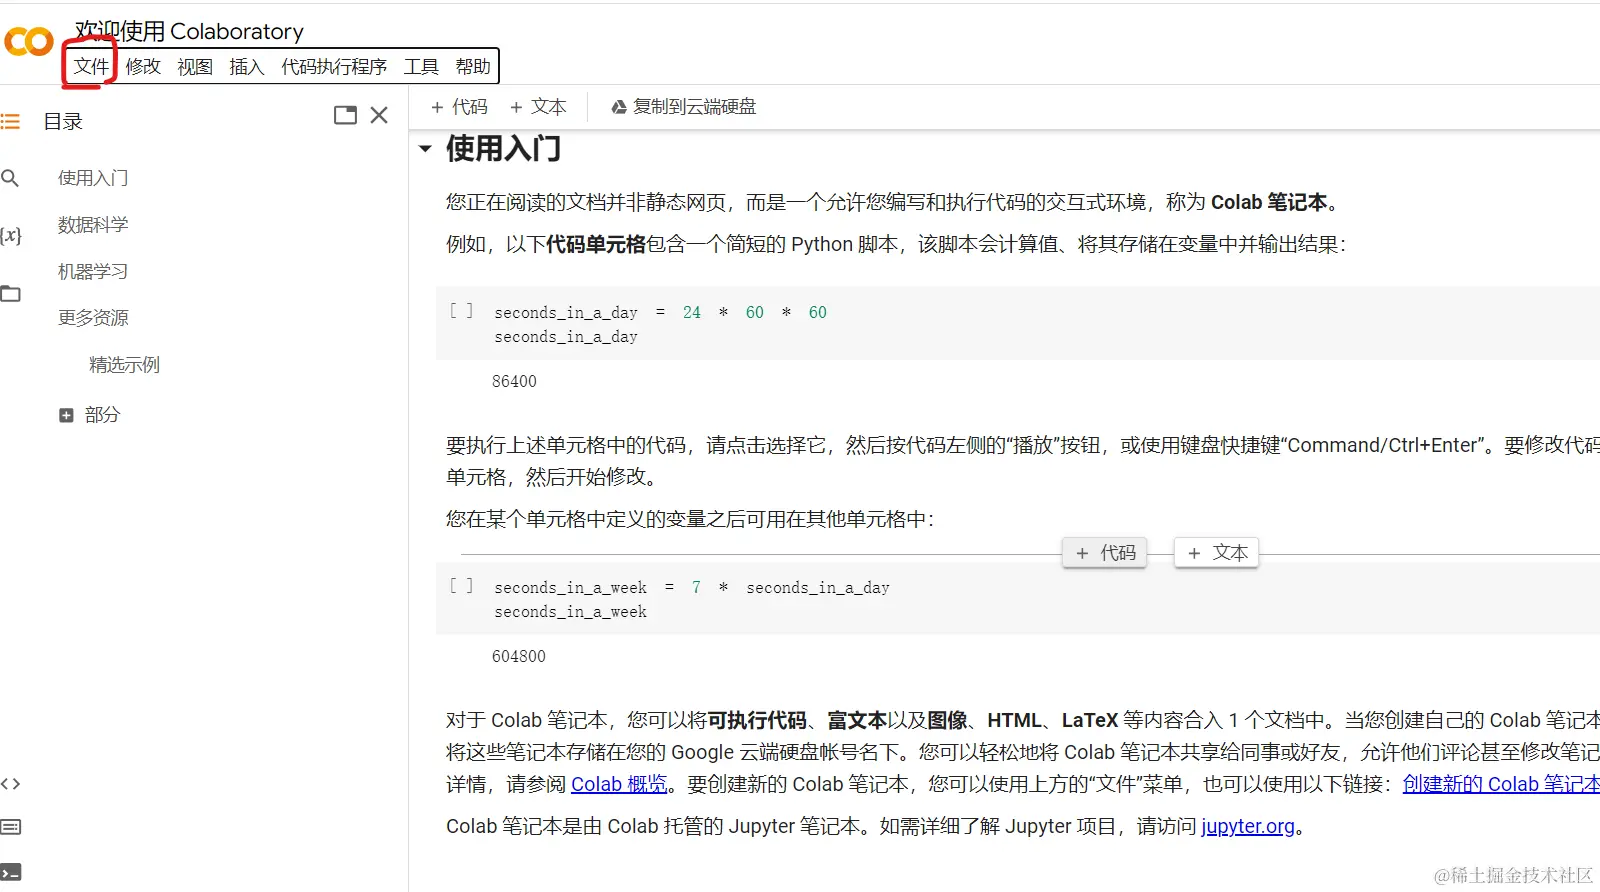Click the Colab logo icon
Viewport: 1600px width, 892px height.
click(29, 41)
